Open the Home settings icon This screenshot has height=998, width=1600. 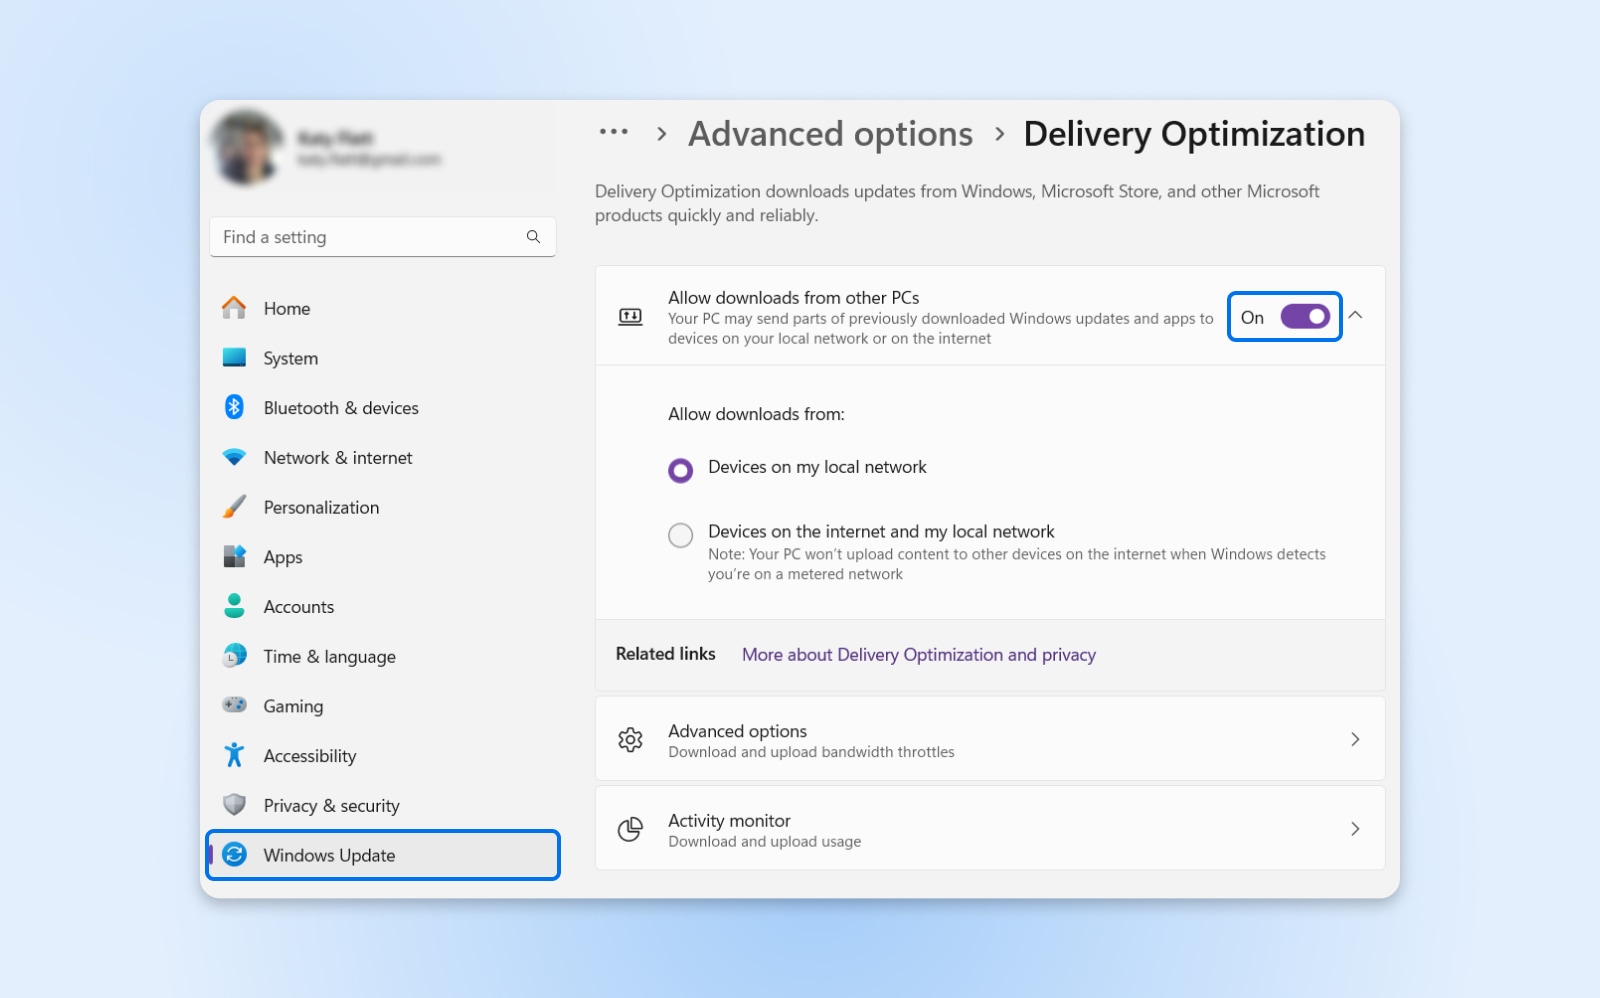234,308
